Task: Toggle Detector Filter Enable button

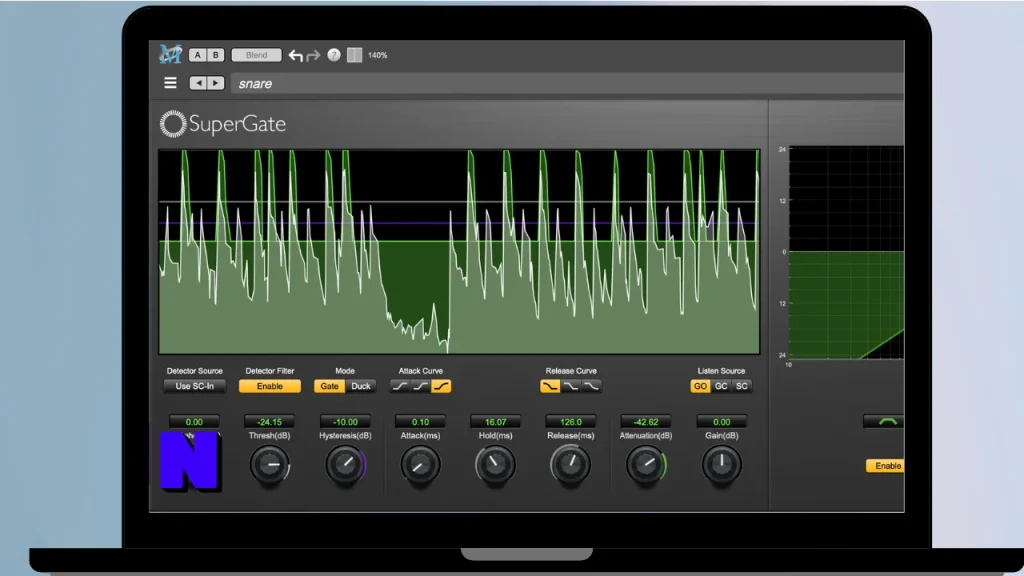Action: (270, 386)
